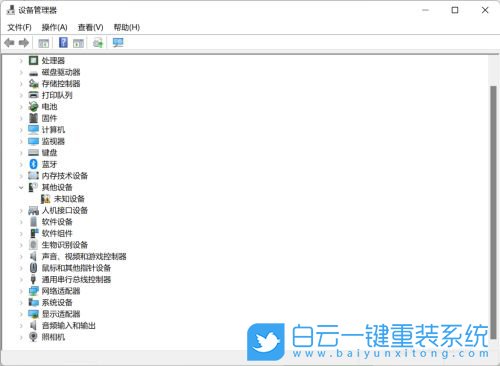Minimize the 设备管理器 window

click(425, 10)
